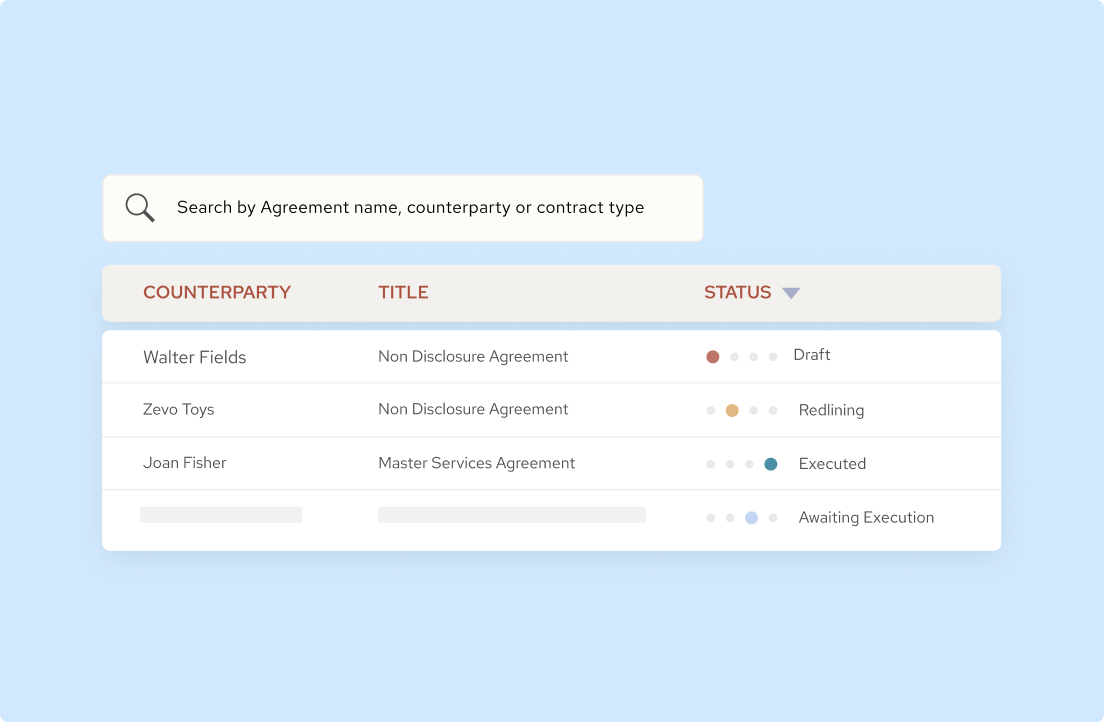The height and width of the screenshot is (722, 1104).
Task: Sort by the Title column header
Action: pyautogui.click(x=403, y=292)
